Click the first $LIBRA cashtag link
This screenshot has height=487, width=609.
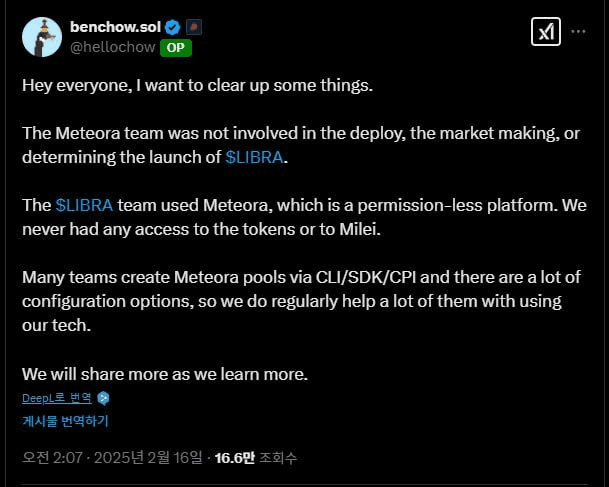[x=254, y=157]
